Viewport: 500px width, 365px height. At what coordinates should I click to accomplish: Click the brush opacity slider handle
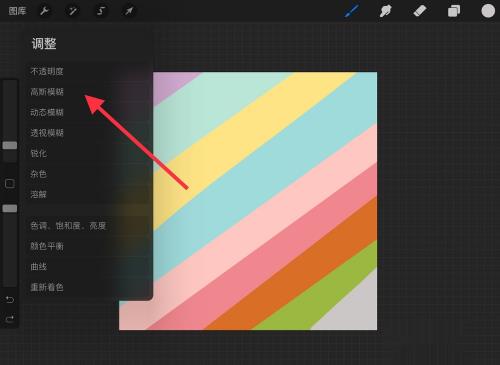[x=10, y=209]
